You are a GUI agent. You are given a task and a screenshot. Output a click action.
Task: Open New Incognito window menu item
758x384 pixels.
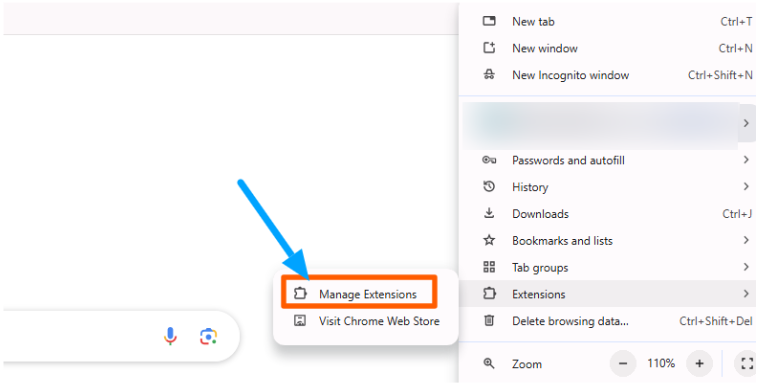click(608, 75)
